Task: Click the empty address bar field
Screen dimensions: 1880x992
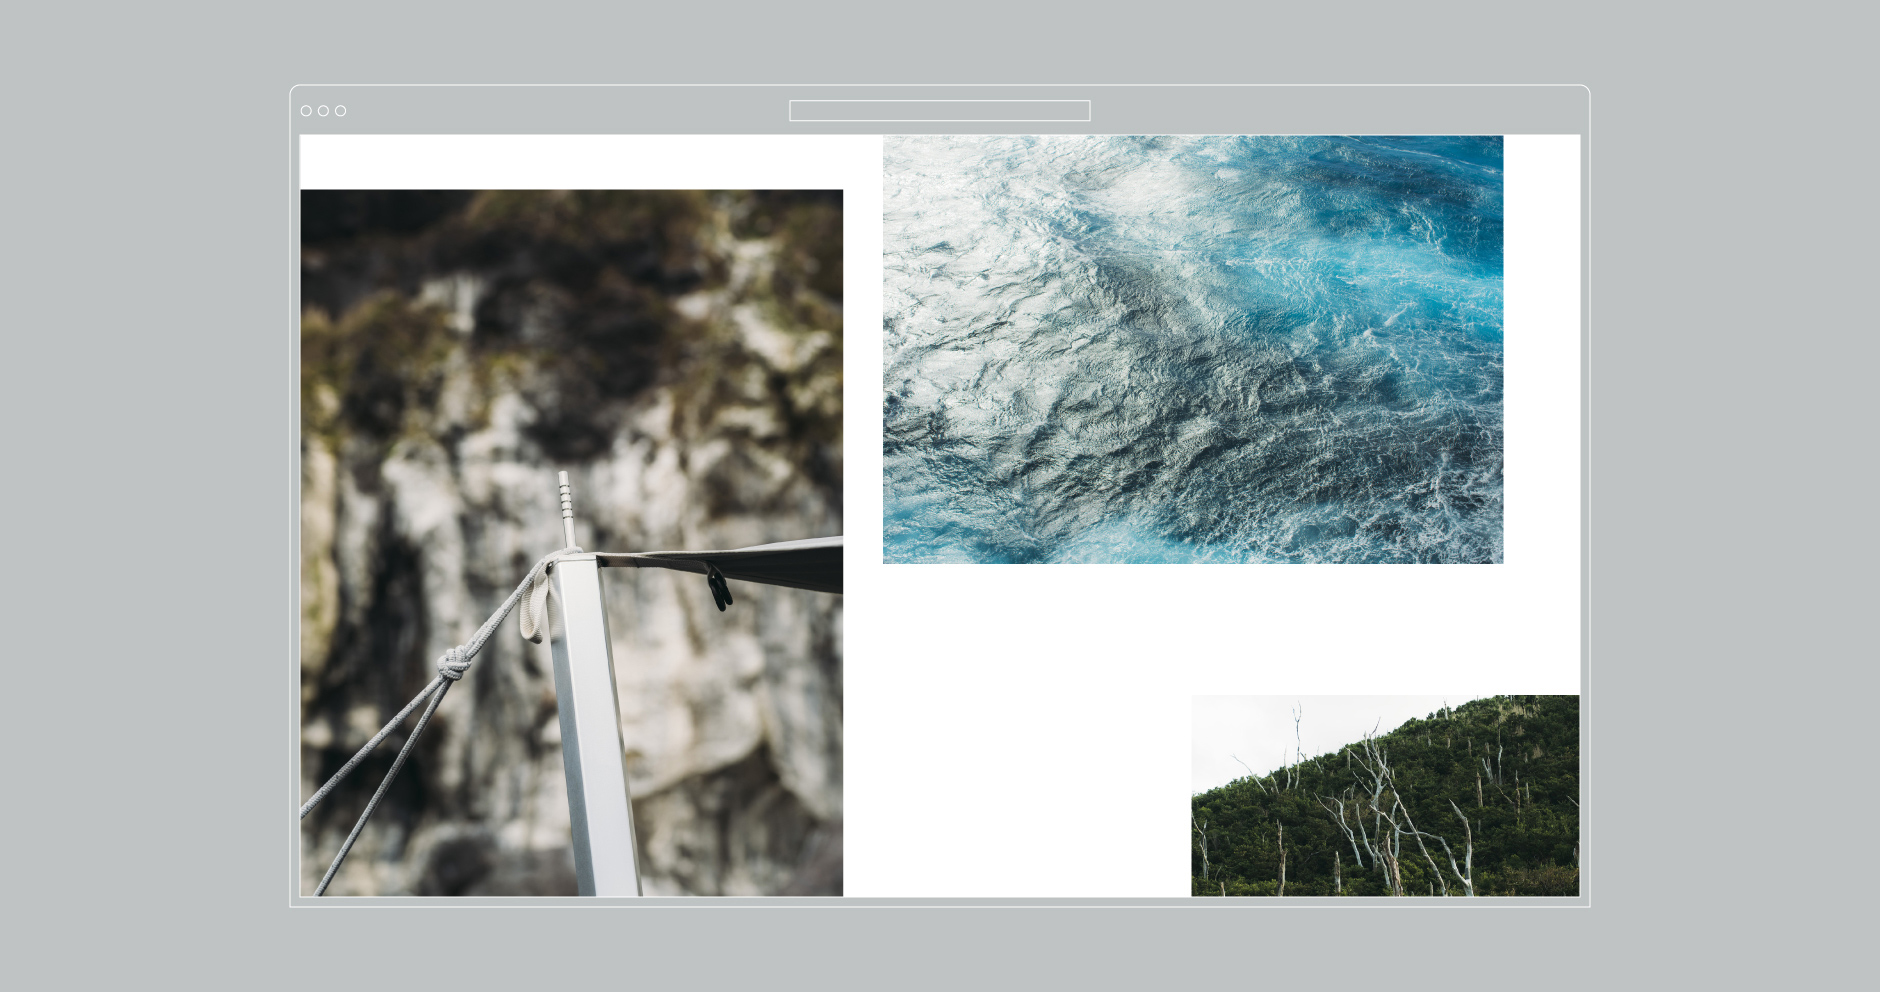Action: click(x=939, y=111)
